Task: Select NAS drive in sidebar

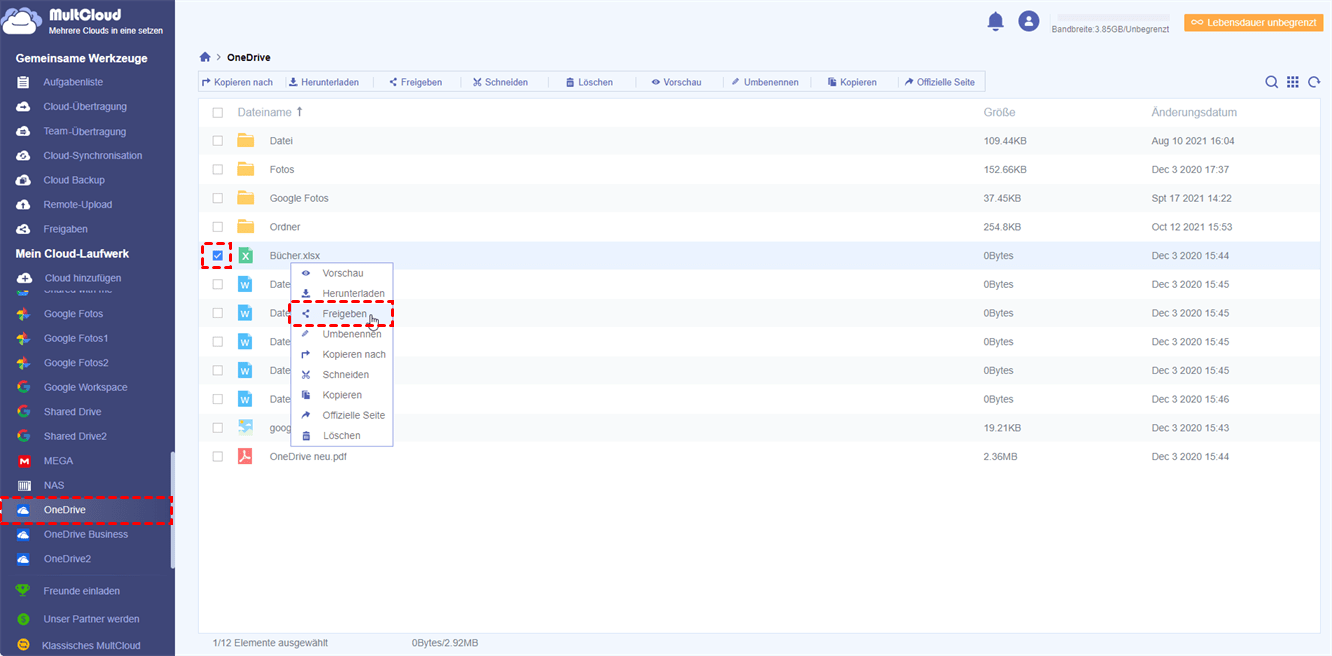Action: point(54,485)
